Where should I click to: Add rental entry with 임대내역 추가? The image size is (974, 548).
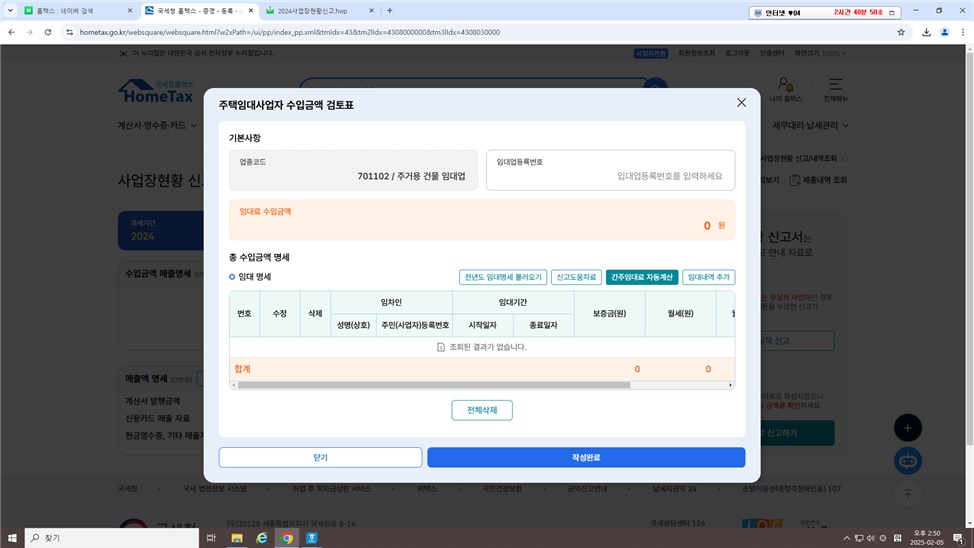tap(708, 277)
